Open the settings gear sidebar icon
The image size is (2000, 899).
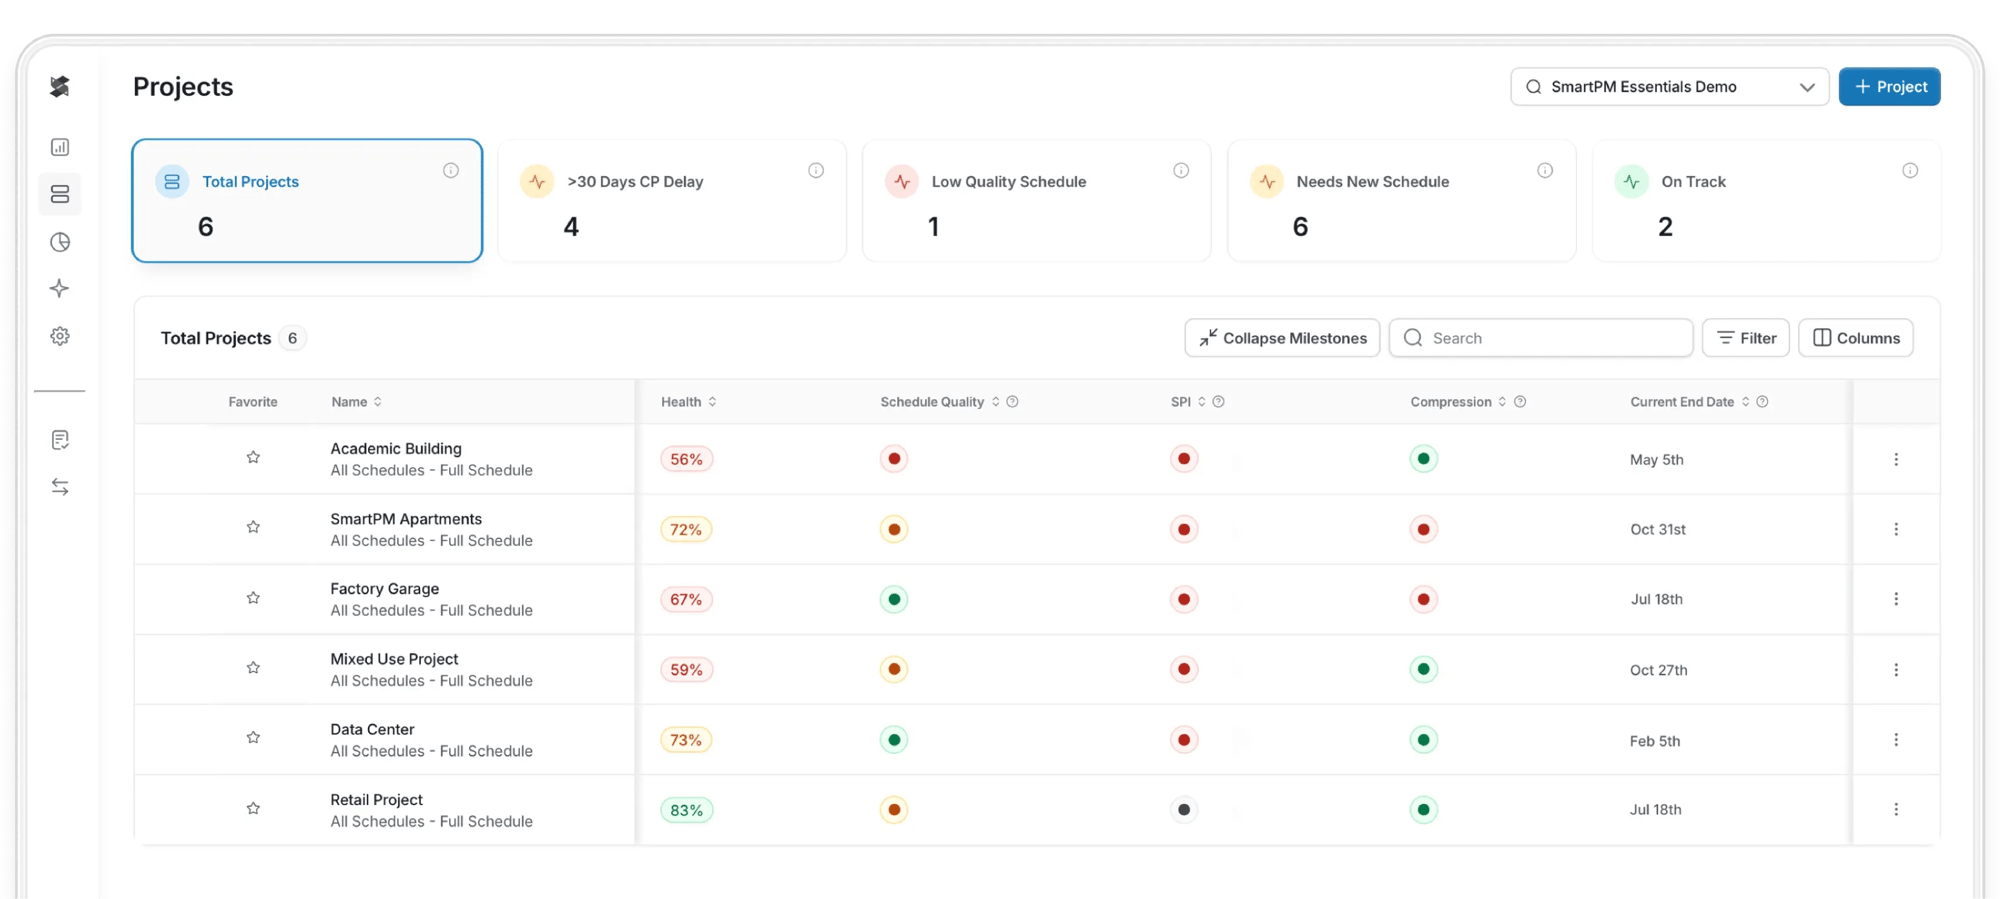tap(60, 336)
